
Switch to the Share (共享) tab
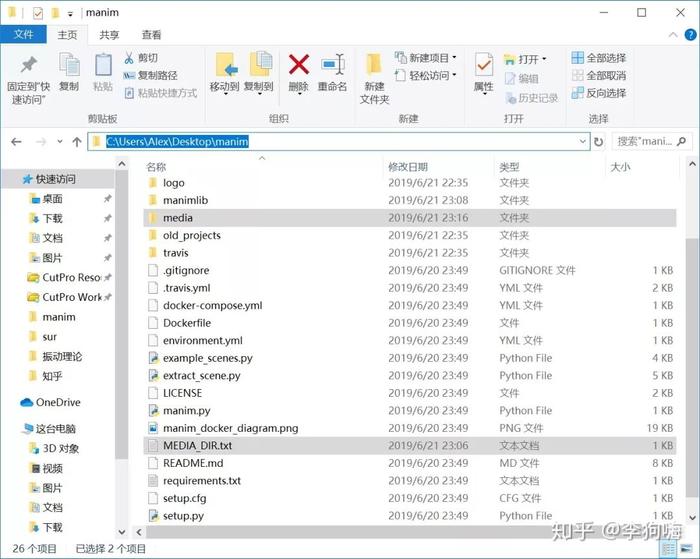(x=109, y=35)
